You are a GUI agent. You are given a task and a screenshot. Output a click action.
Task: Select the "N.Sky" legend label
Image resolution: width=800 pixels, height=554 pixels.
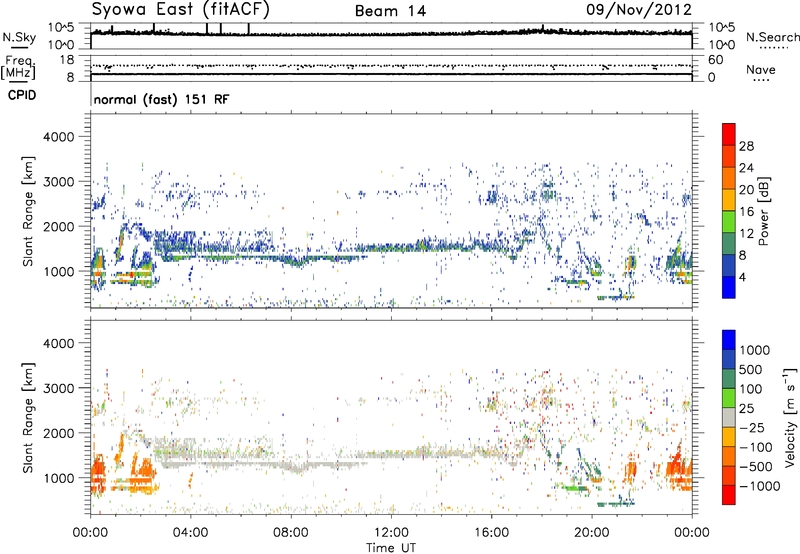coord(19,37)
